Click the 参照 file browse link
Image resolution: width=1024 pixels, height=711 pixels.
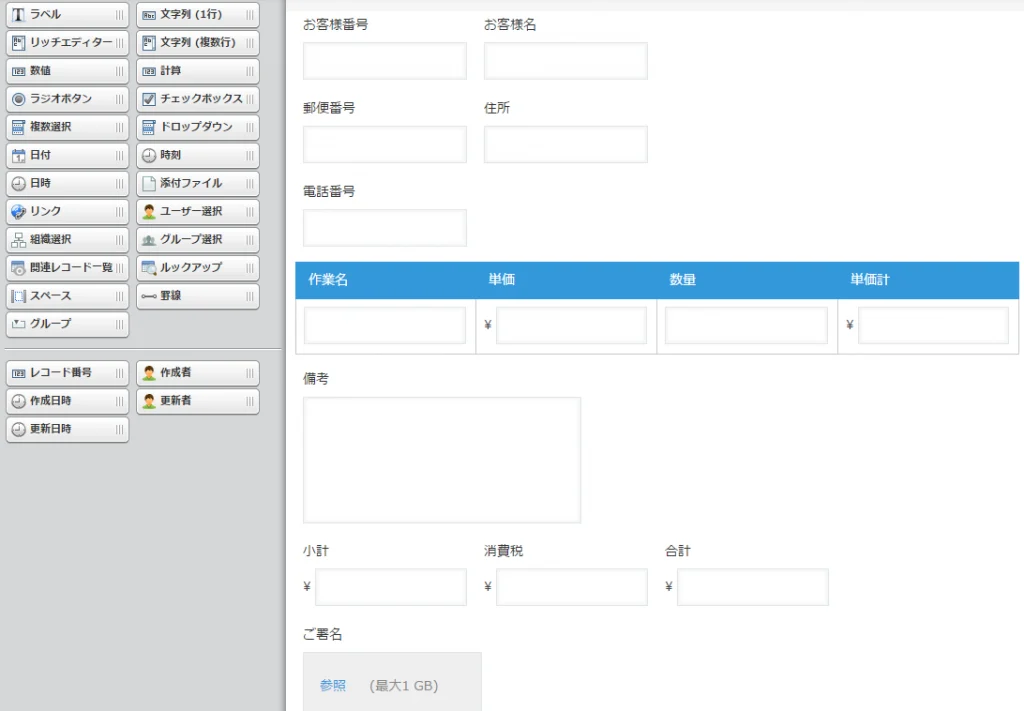coord(333,686)
